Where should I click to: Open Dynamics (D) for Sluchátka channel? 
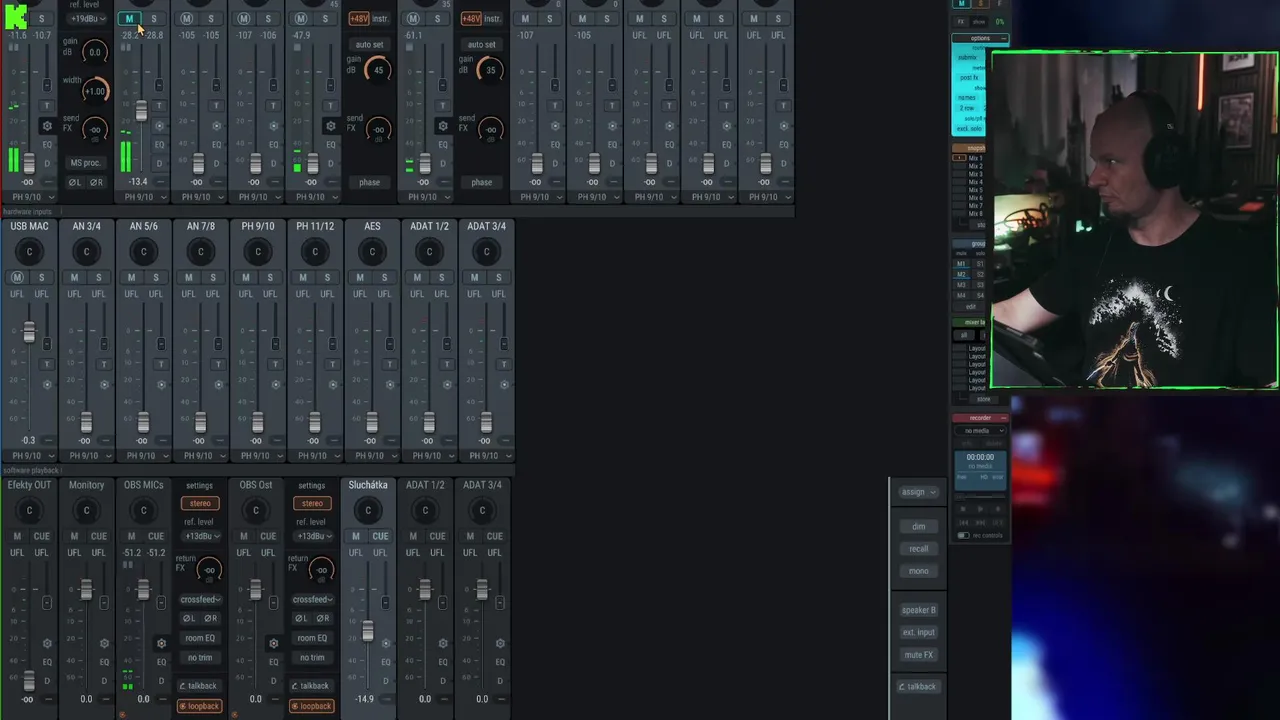click(386, 681)
